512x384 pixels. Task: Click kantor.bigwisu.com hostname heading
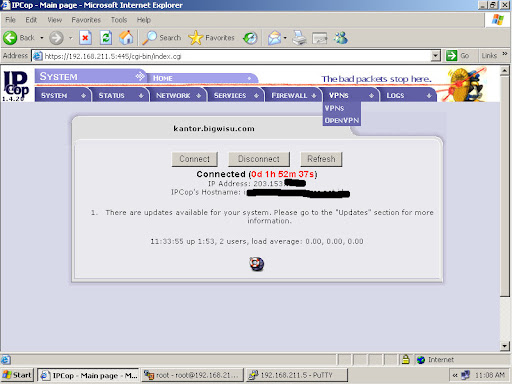click(214, 129)
